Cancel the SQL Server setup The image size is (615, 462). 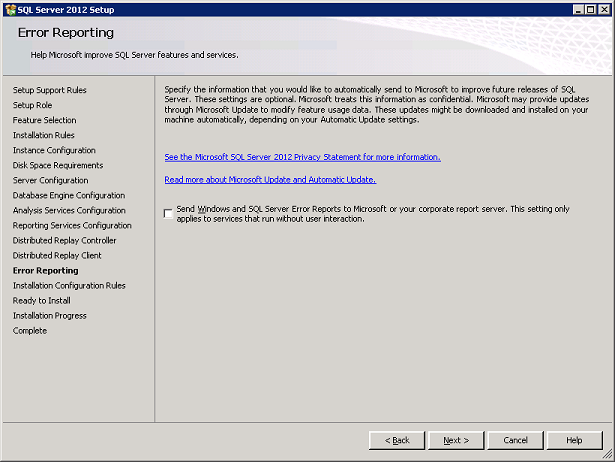pos(515,440)
